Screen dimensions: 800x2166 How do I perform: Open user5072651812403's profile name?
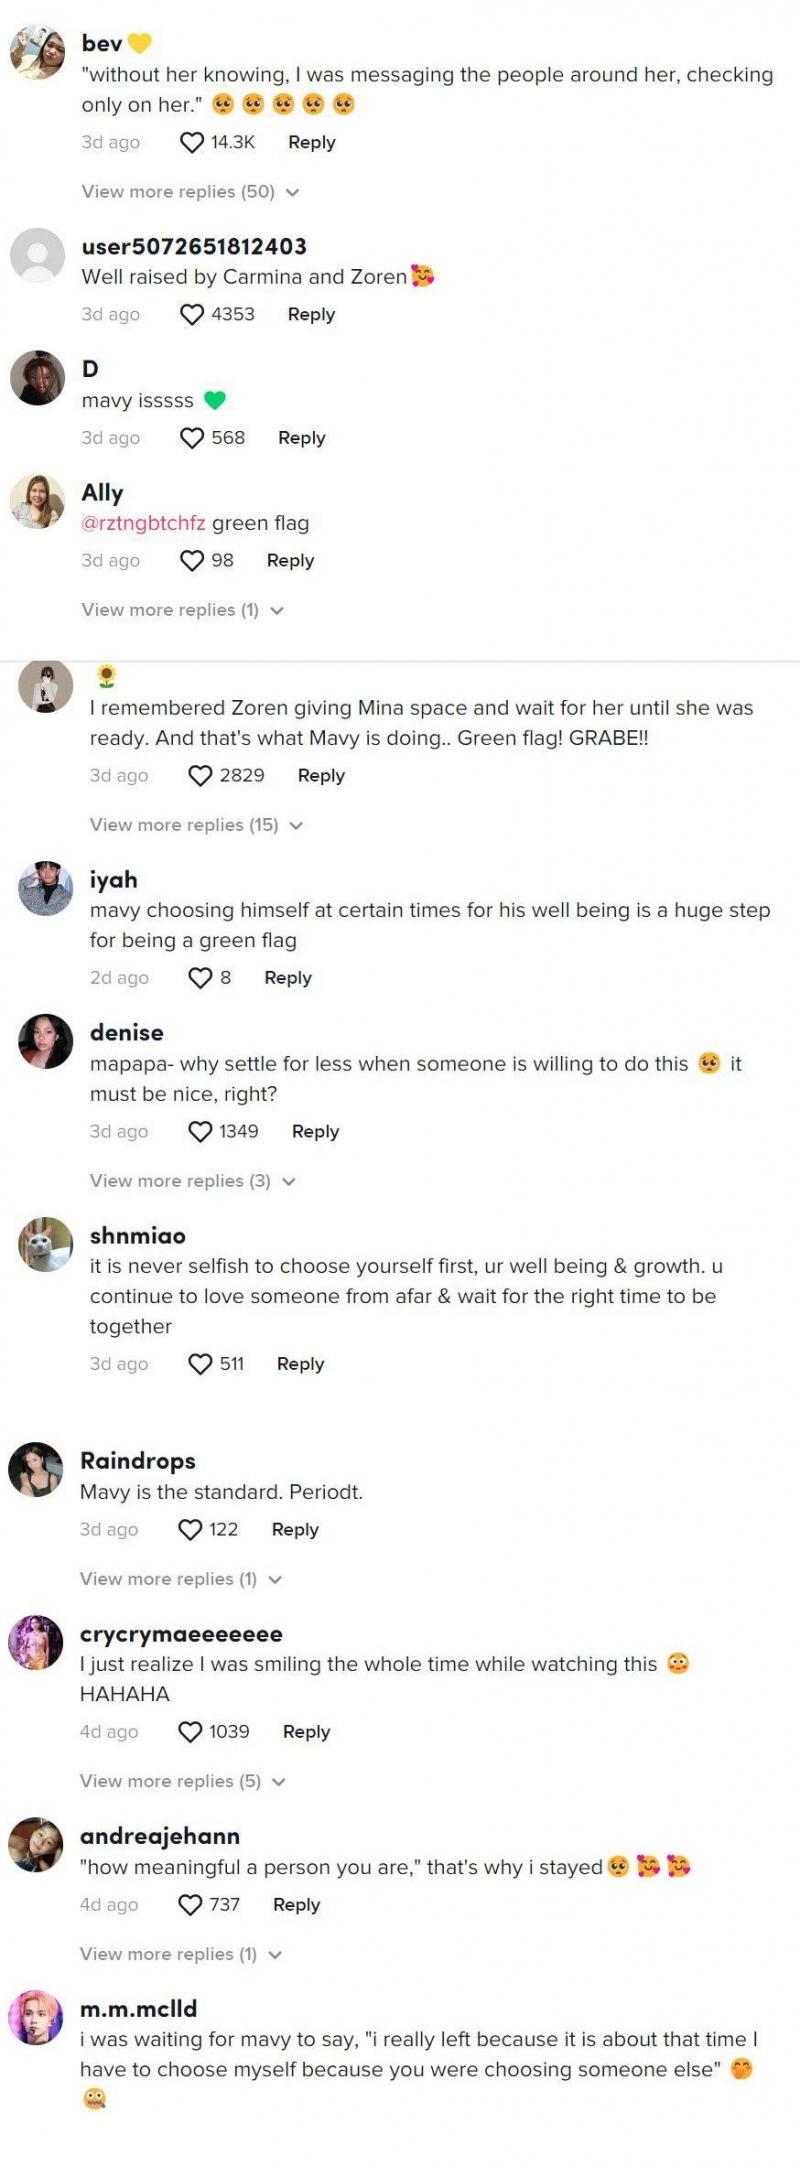tap(194, 247)
